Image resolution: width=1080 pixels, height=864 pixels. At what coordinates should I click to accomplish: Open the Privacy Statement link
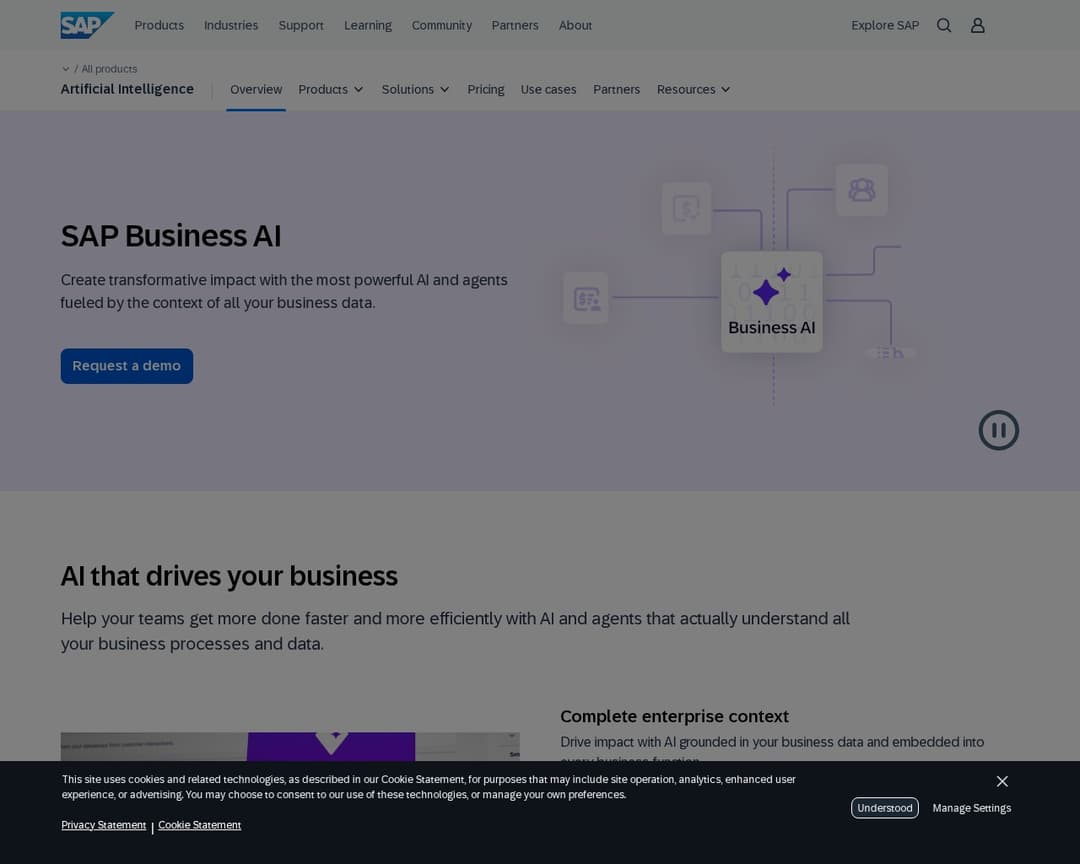[103, 825]
